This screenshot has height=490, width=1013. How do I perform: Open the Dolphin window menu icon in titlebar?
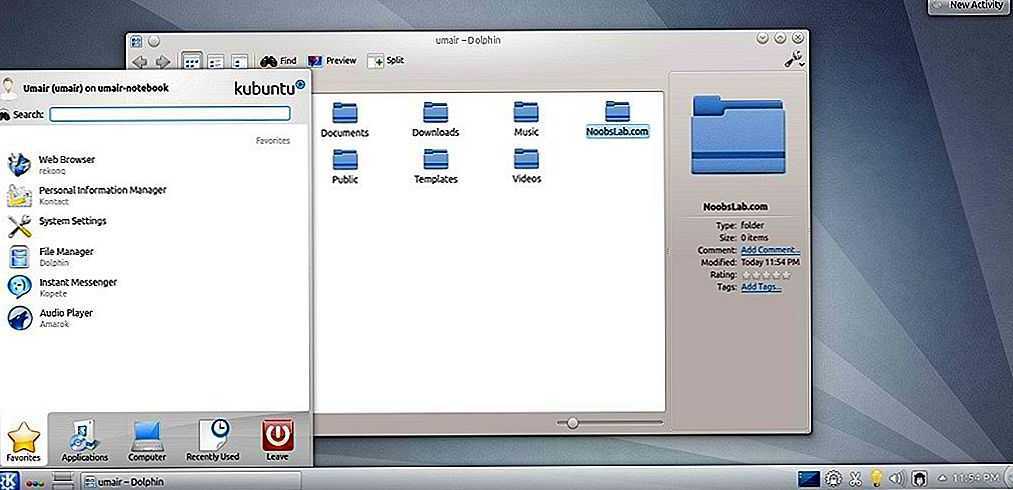click(136, 41)
